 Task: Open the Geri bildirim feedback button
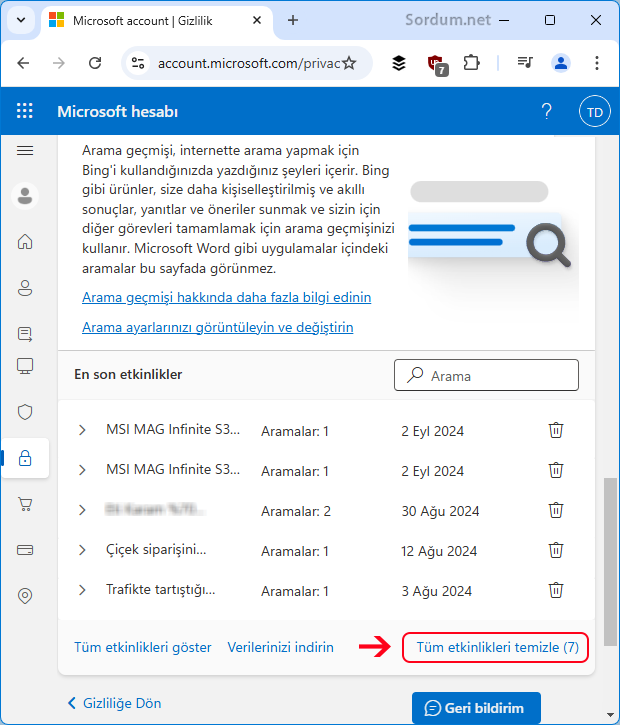(x=476, y=708)
